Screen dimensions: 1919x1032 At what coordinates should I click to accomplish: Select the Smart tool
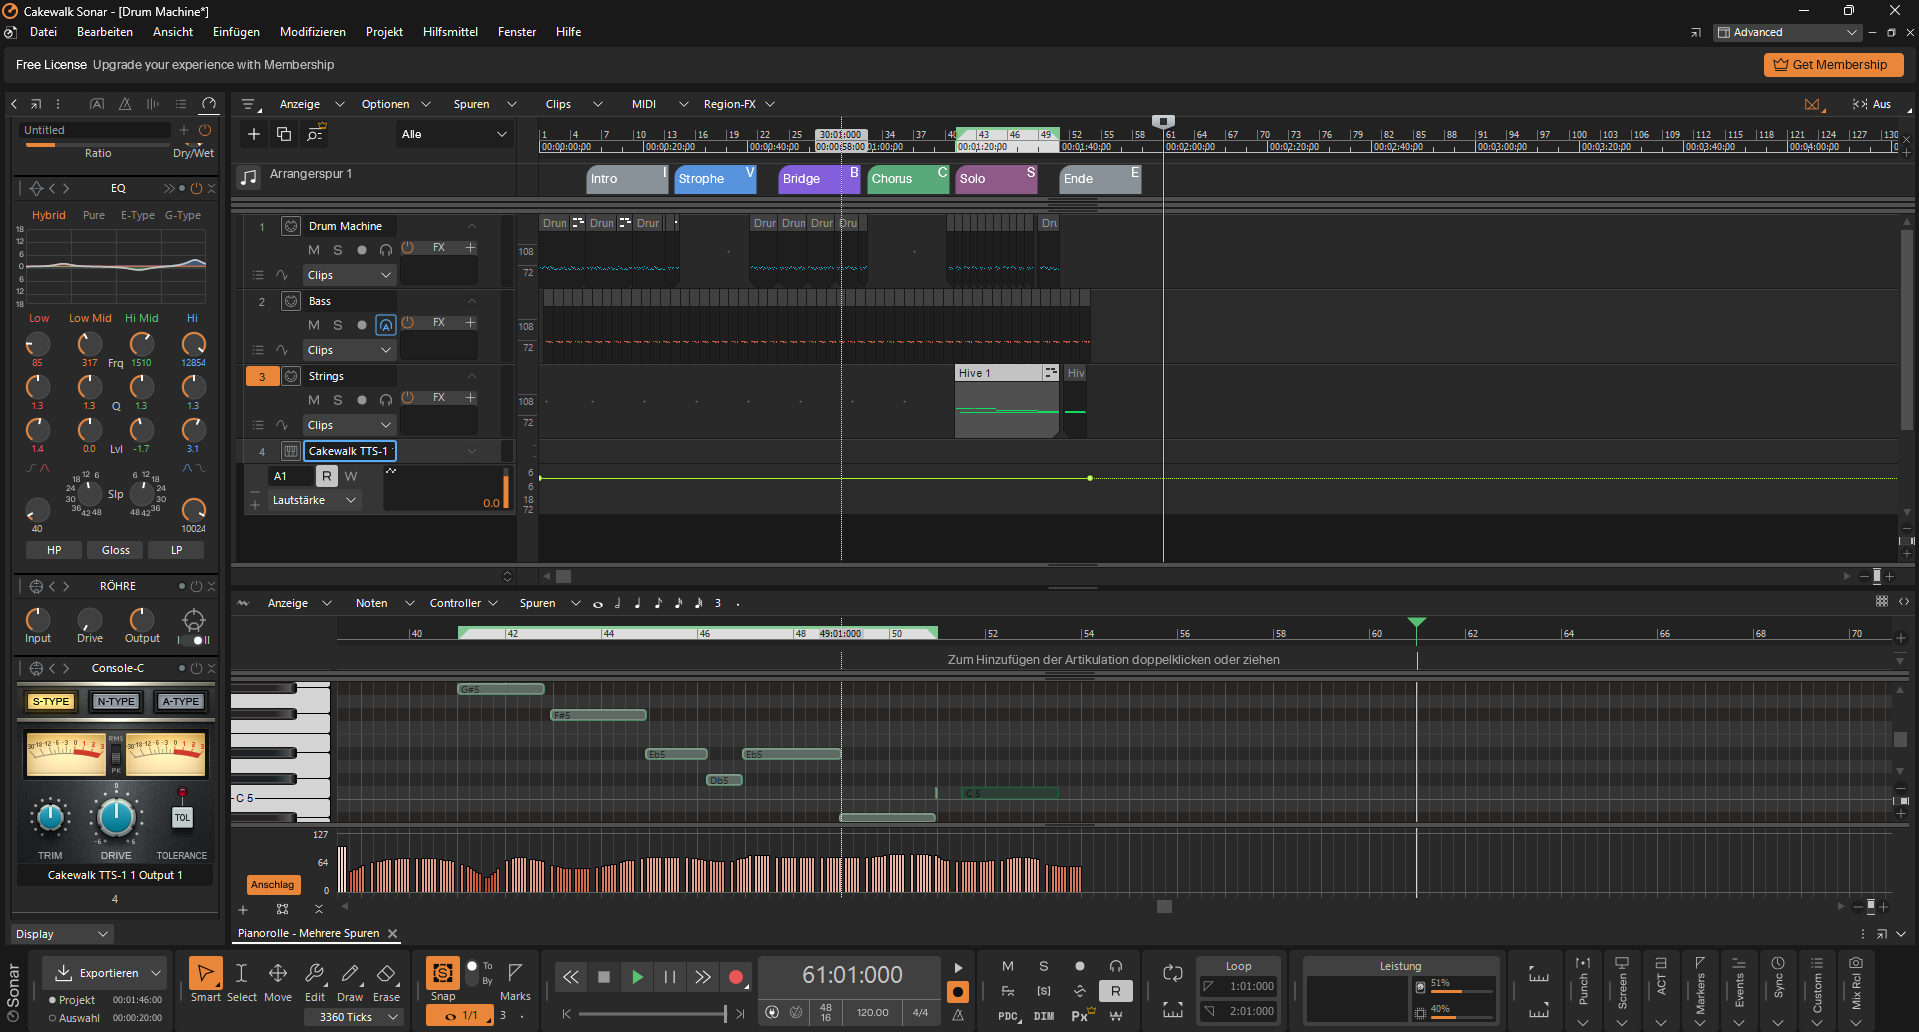pyautogui.click(x=205, y=973)
